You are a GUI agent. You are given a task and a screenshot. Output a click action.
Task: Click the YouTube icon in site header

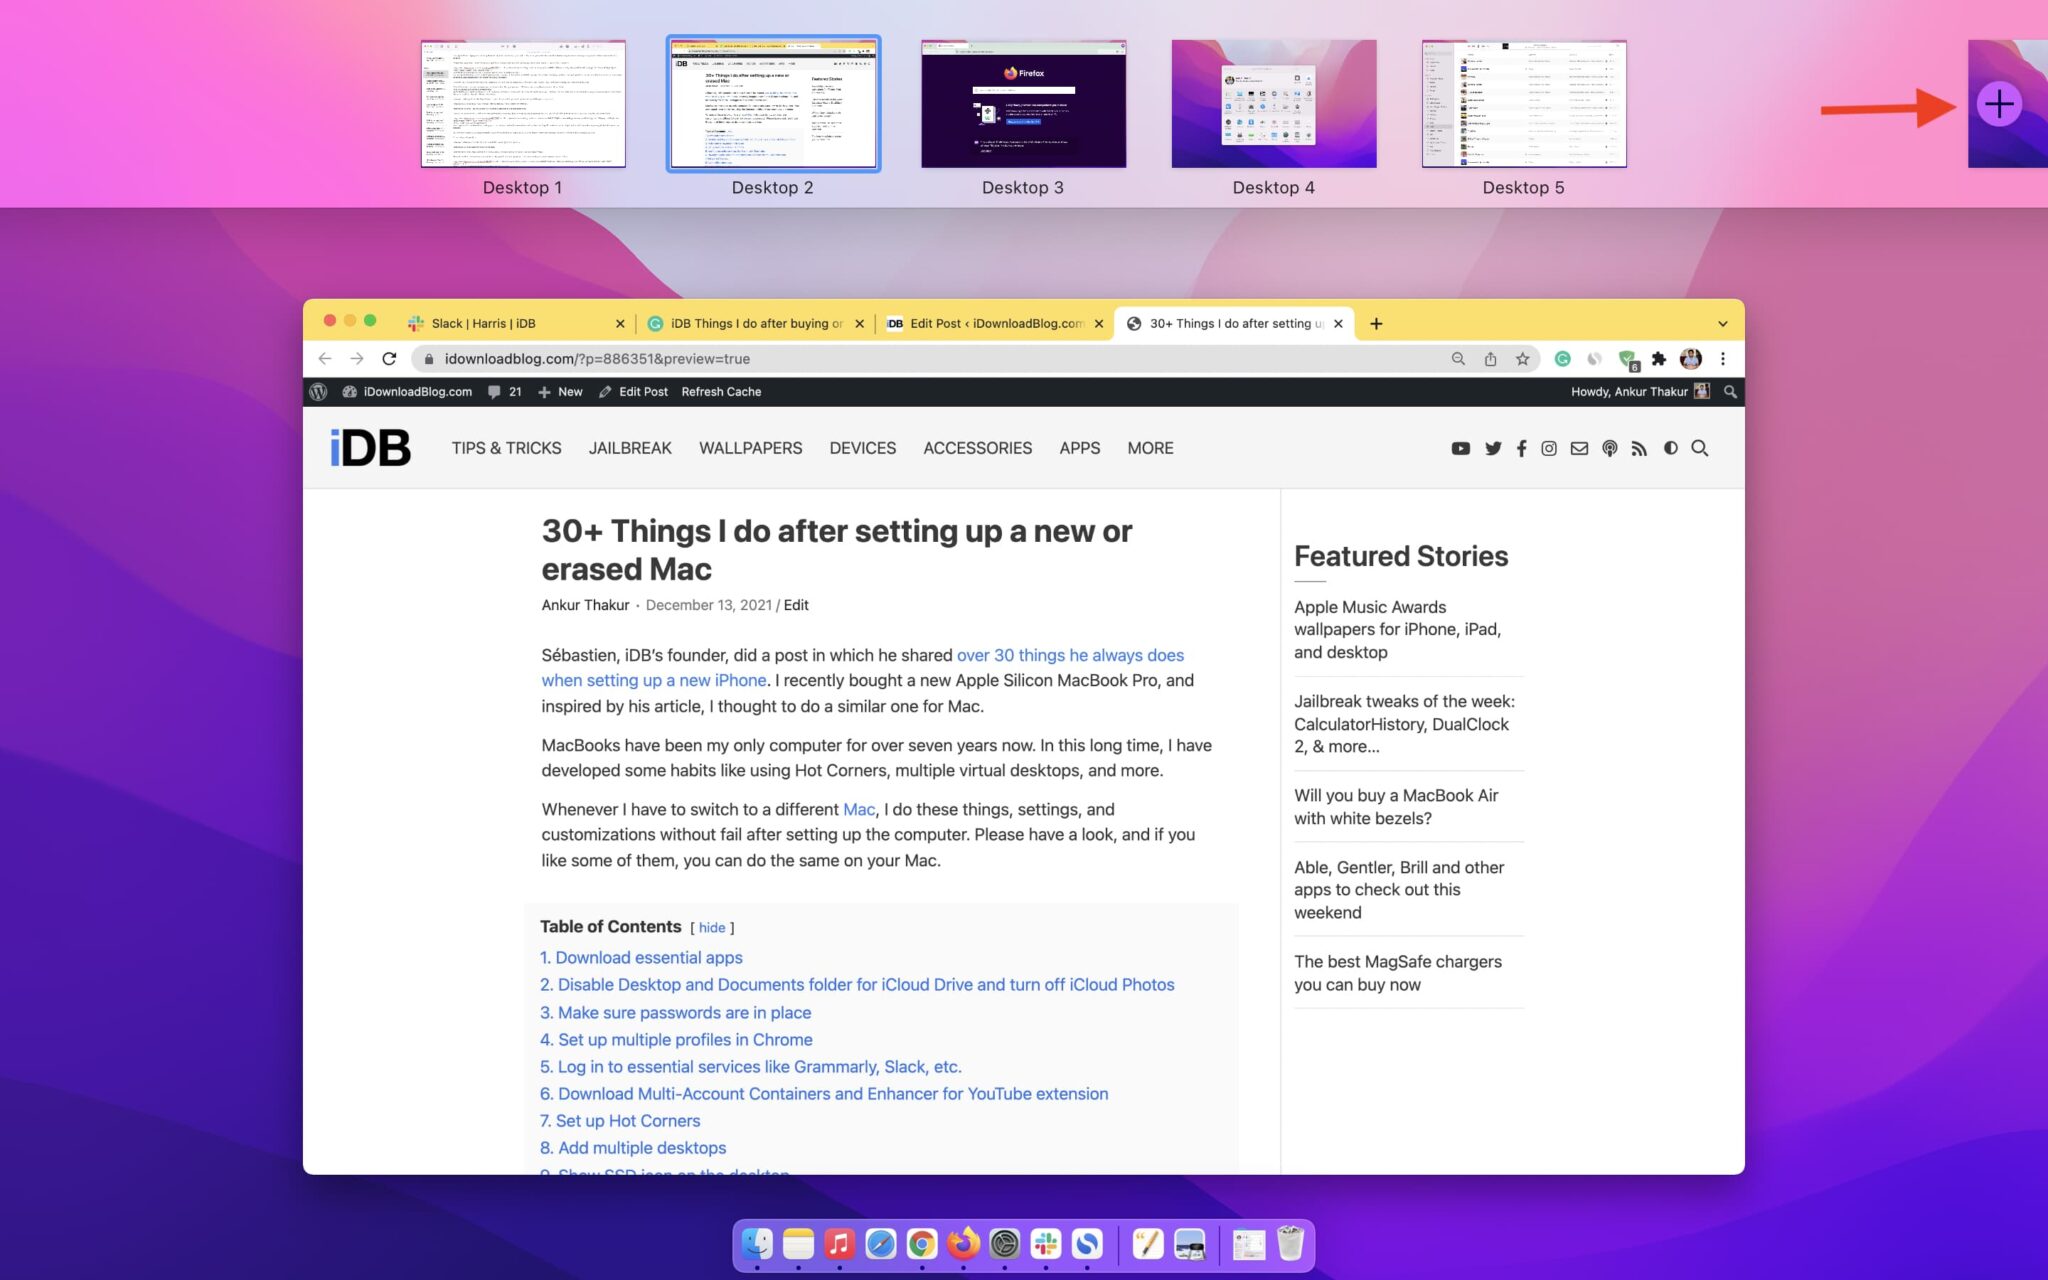point(1460,449)
